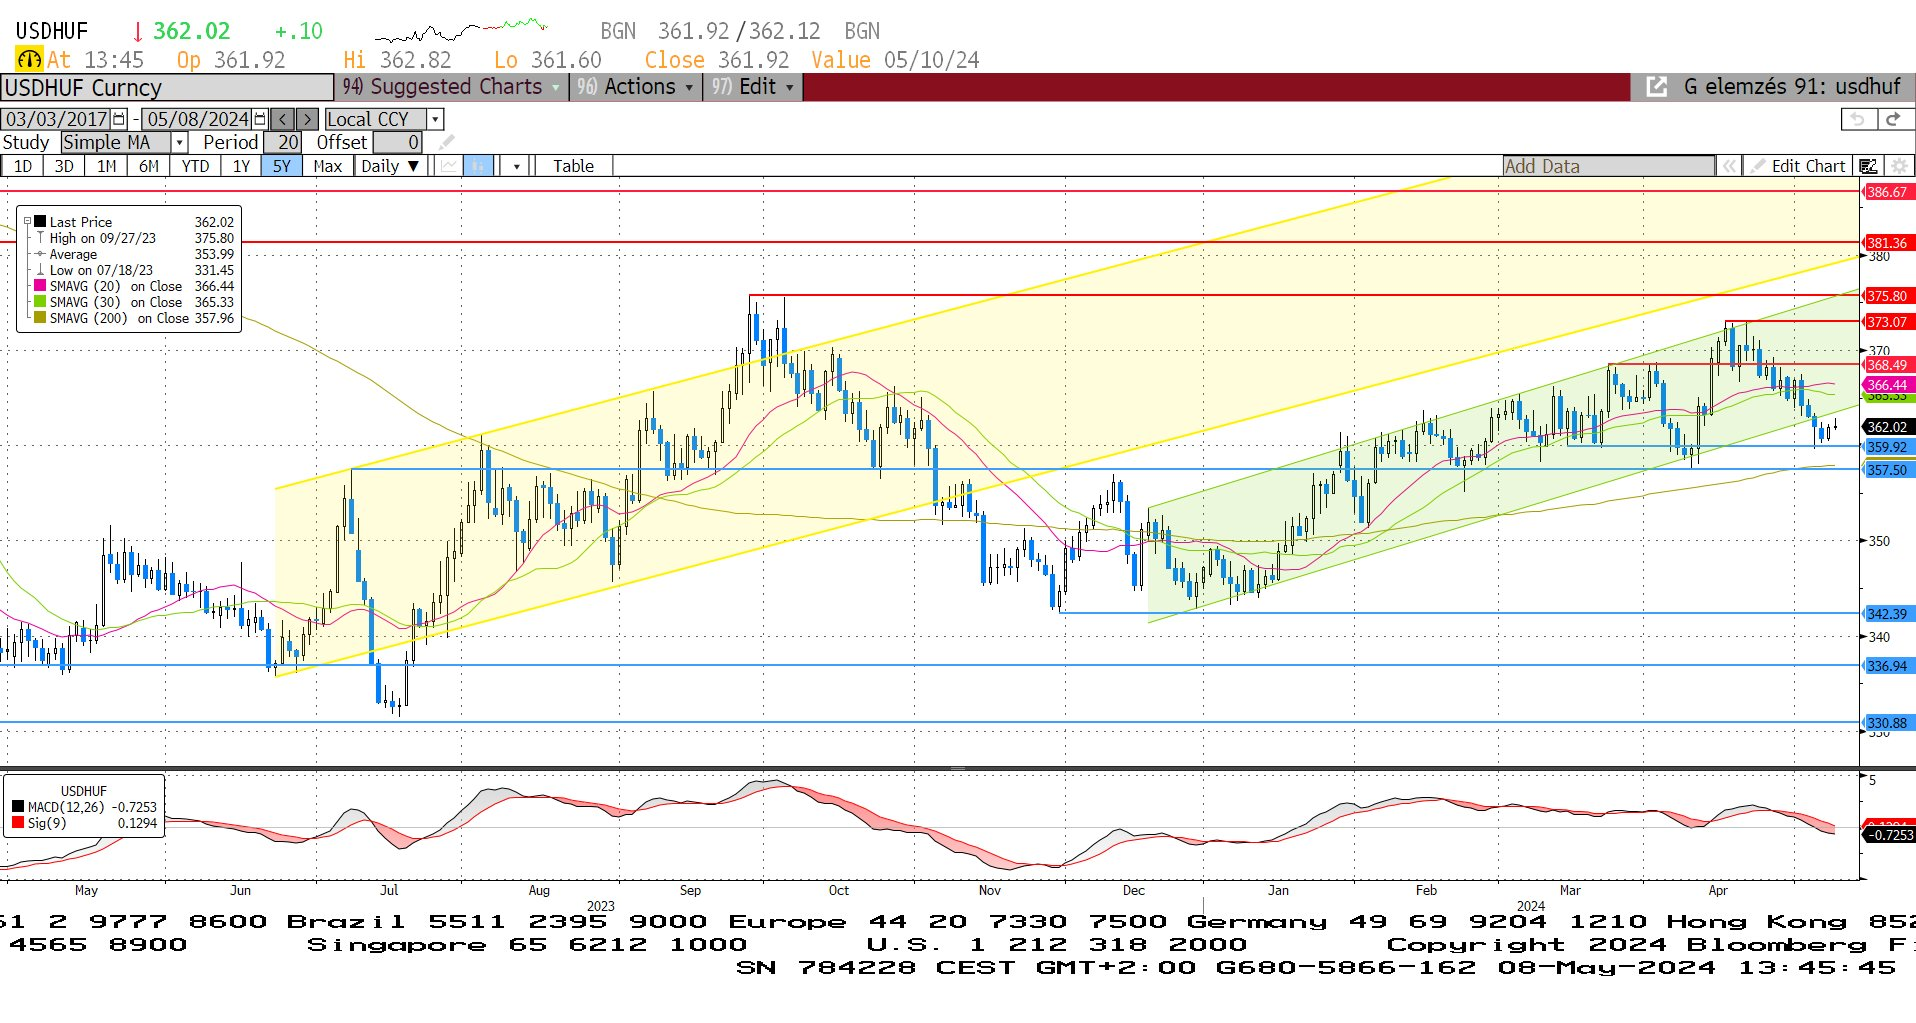Click the 368.49 red level label
This screenshot has width=1916, height=1023.
1888,365
